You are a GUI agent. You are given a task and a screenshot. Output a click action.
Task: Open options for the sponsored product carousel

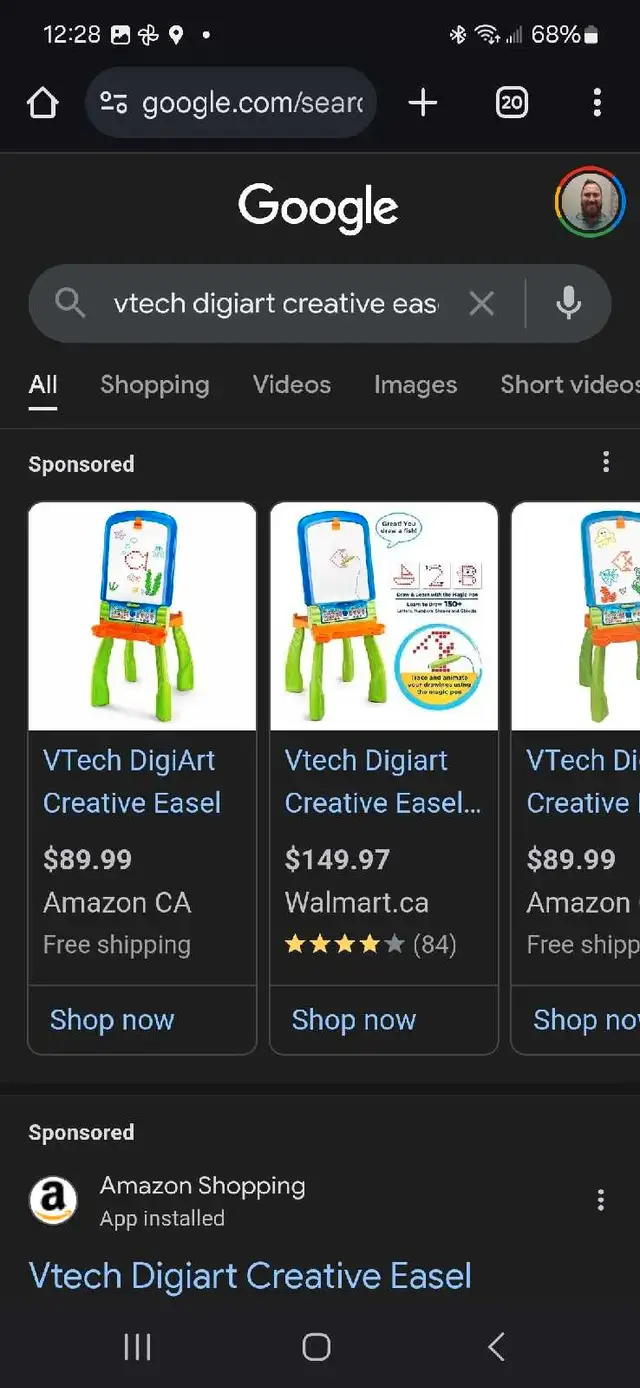coord(605,462)
